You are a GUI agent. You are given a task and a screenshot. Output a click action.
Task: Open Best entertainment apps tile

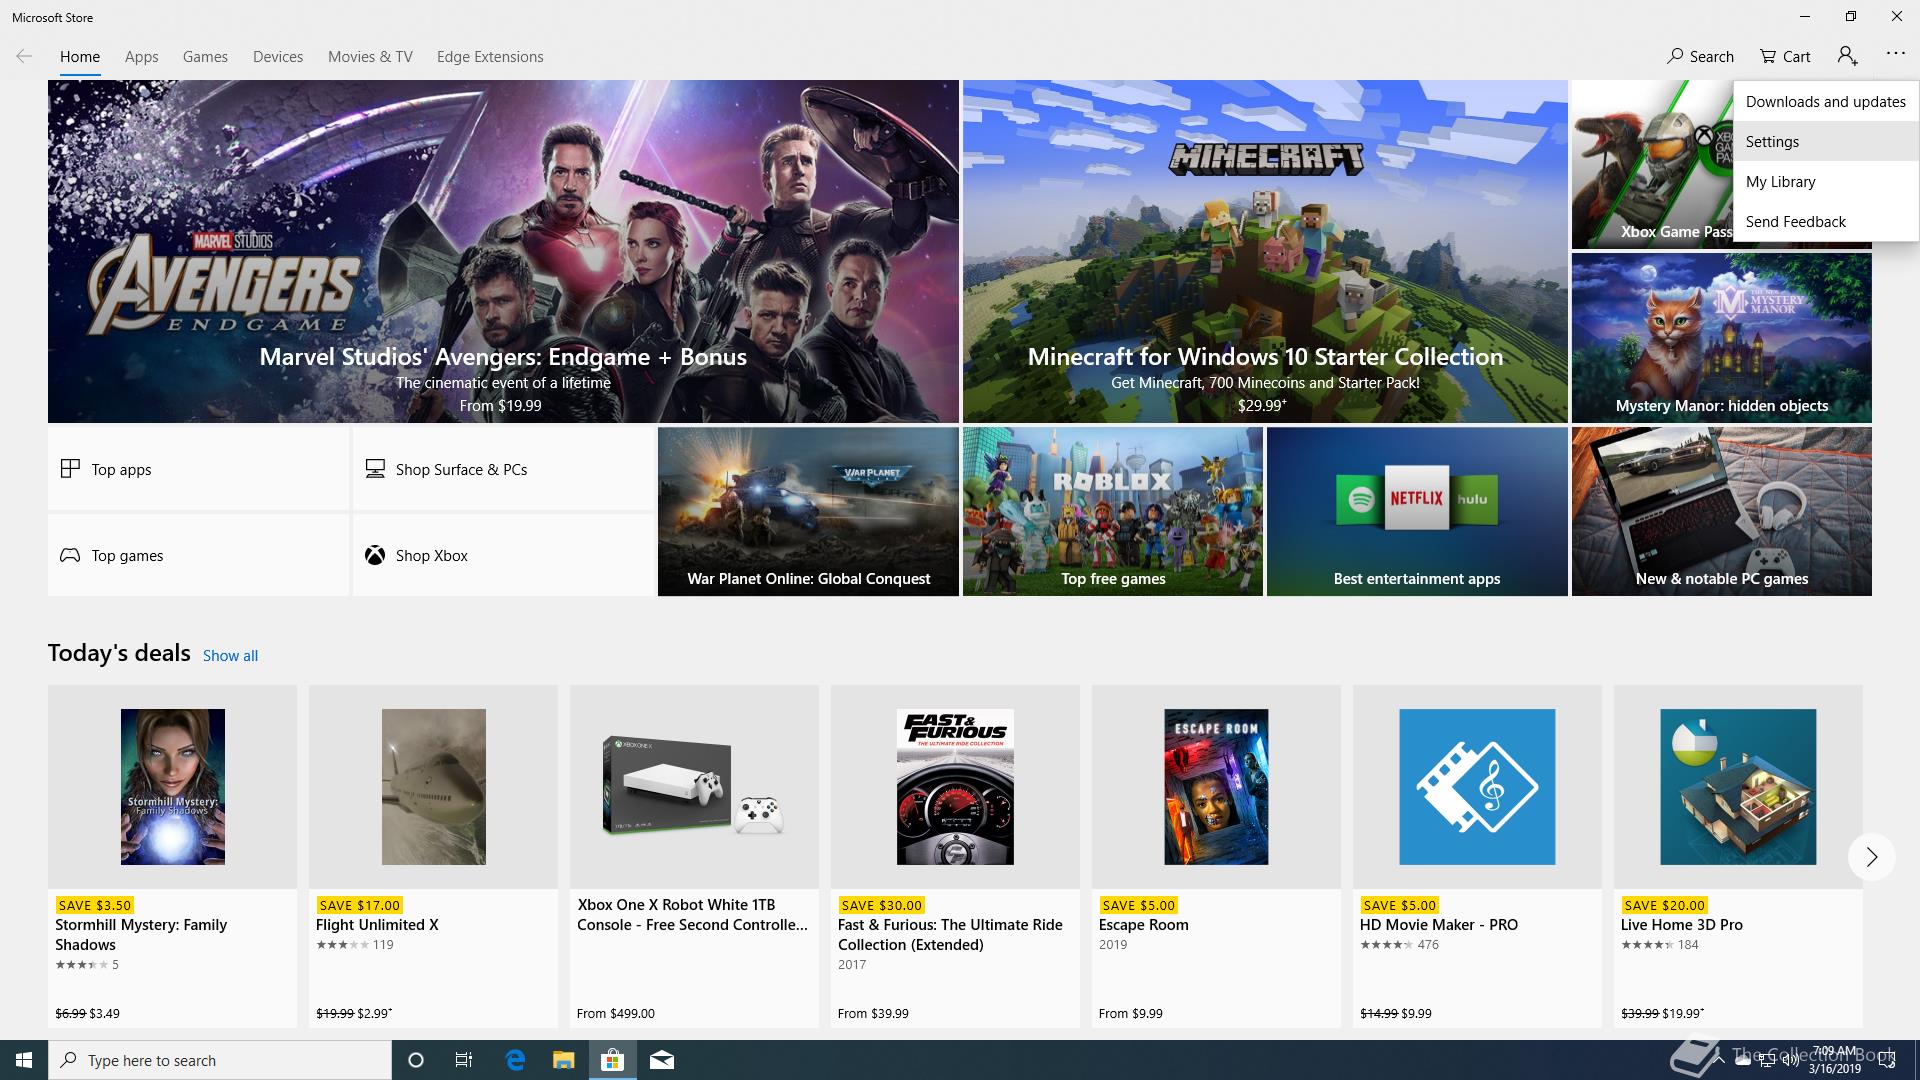click(x=1417, y=512)
